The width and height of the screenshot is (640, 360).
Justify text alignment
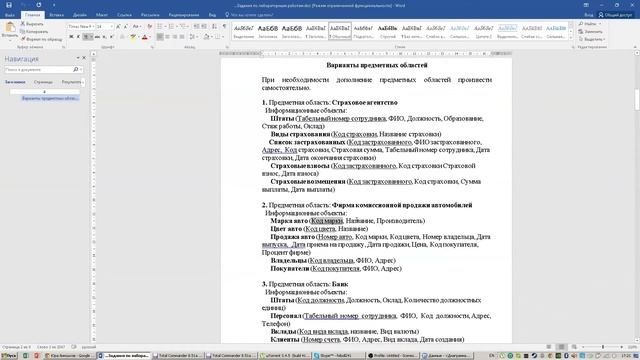(182, 37)
